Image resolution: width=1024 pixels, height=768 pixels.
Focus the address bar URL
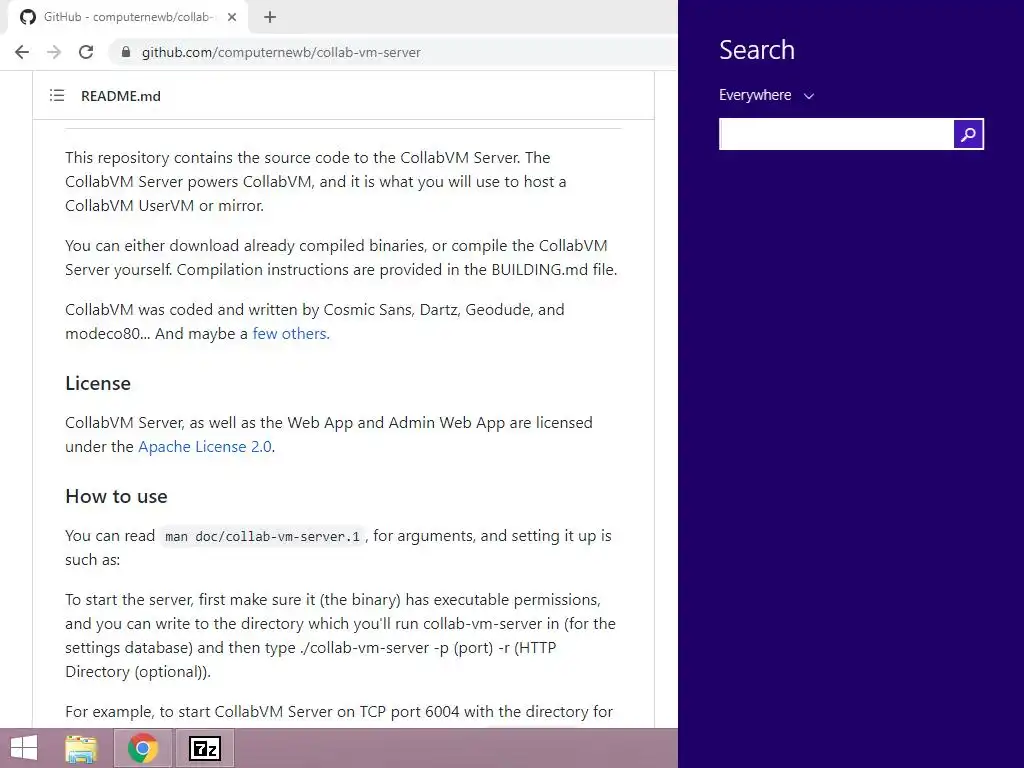pyautogui.click(x=281, y=52)
